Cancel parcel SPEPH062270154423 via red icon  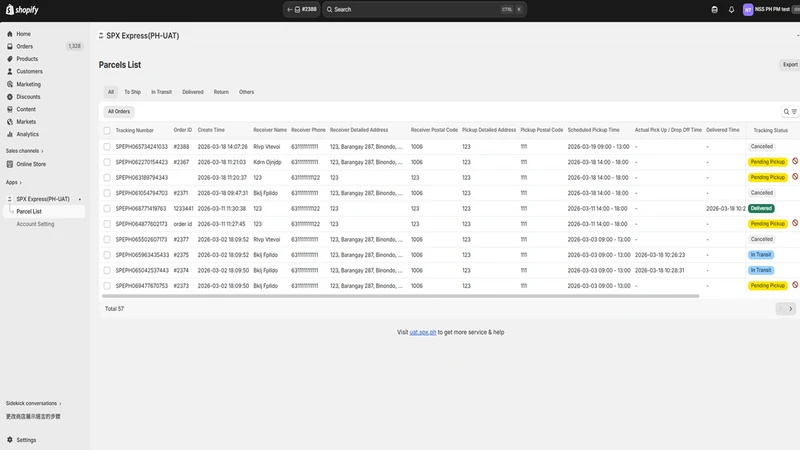click(x=795, y=161)
